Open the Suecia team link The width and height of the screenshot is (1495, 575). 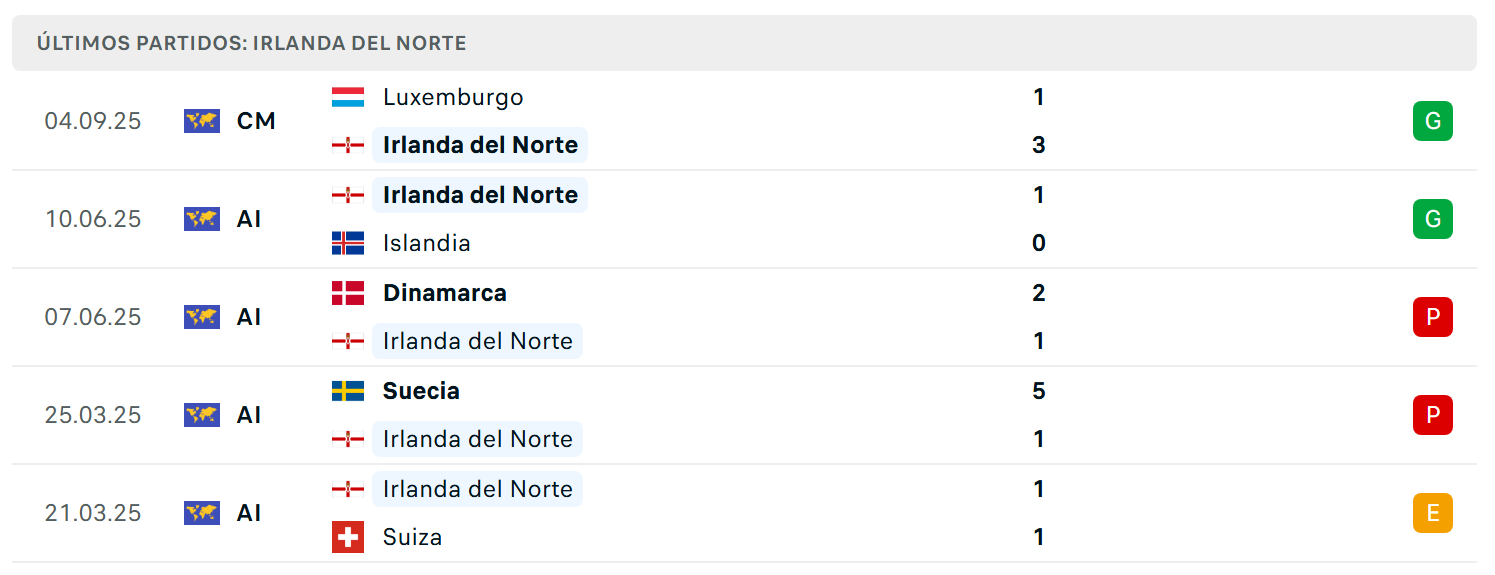421,391
